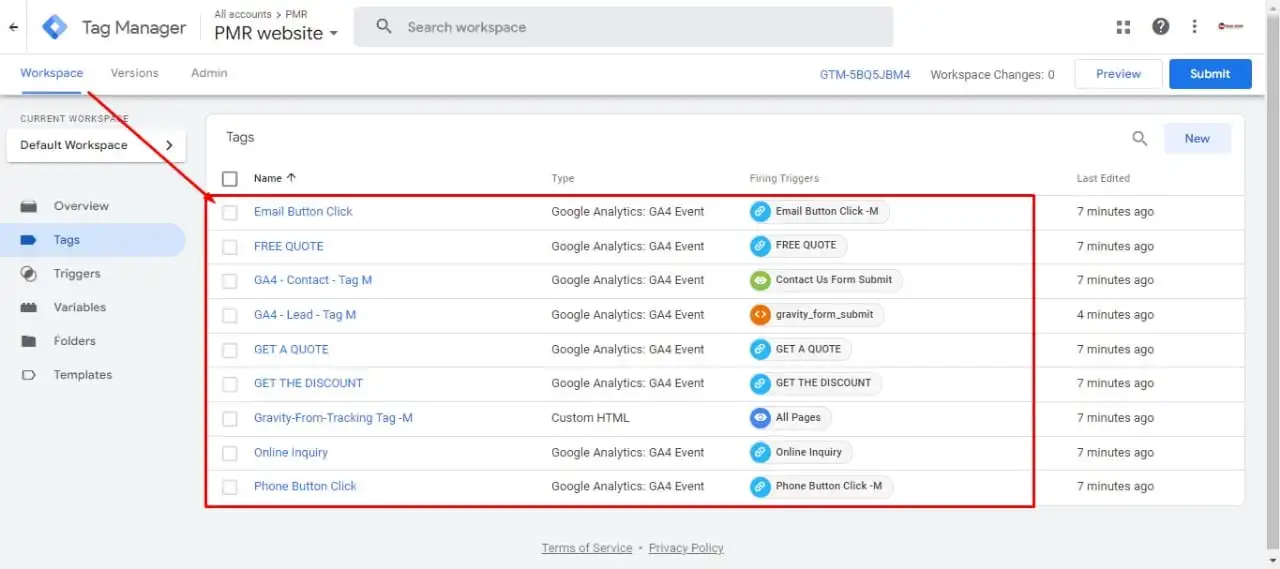
Task: Switch to the Workspace tab
Action: click(x=52, y=73)
